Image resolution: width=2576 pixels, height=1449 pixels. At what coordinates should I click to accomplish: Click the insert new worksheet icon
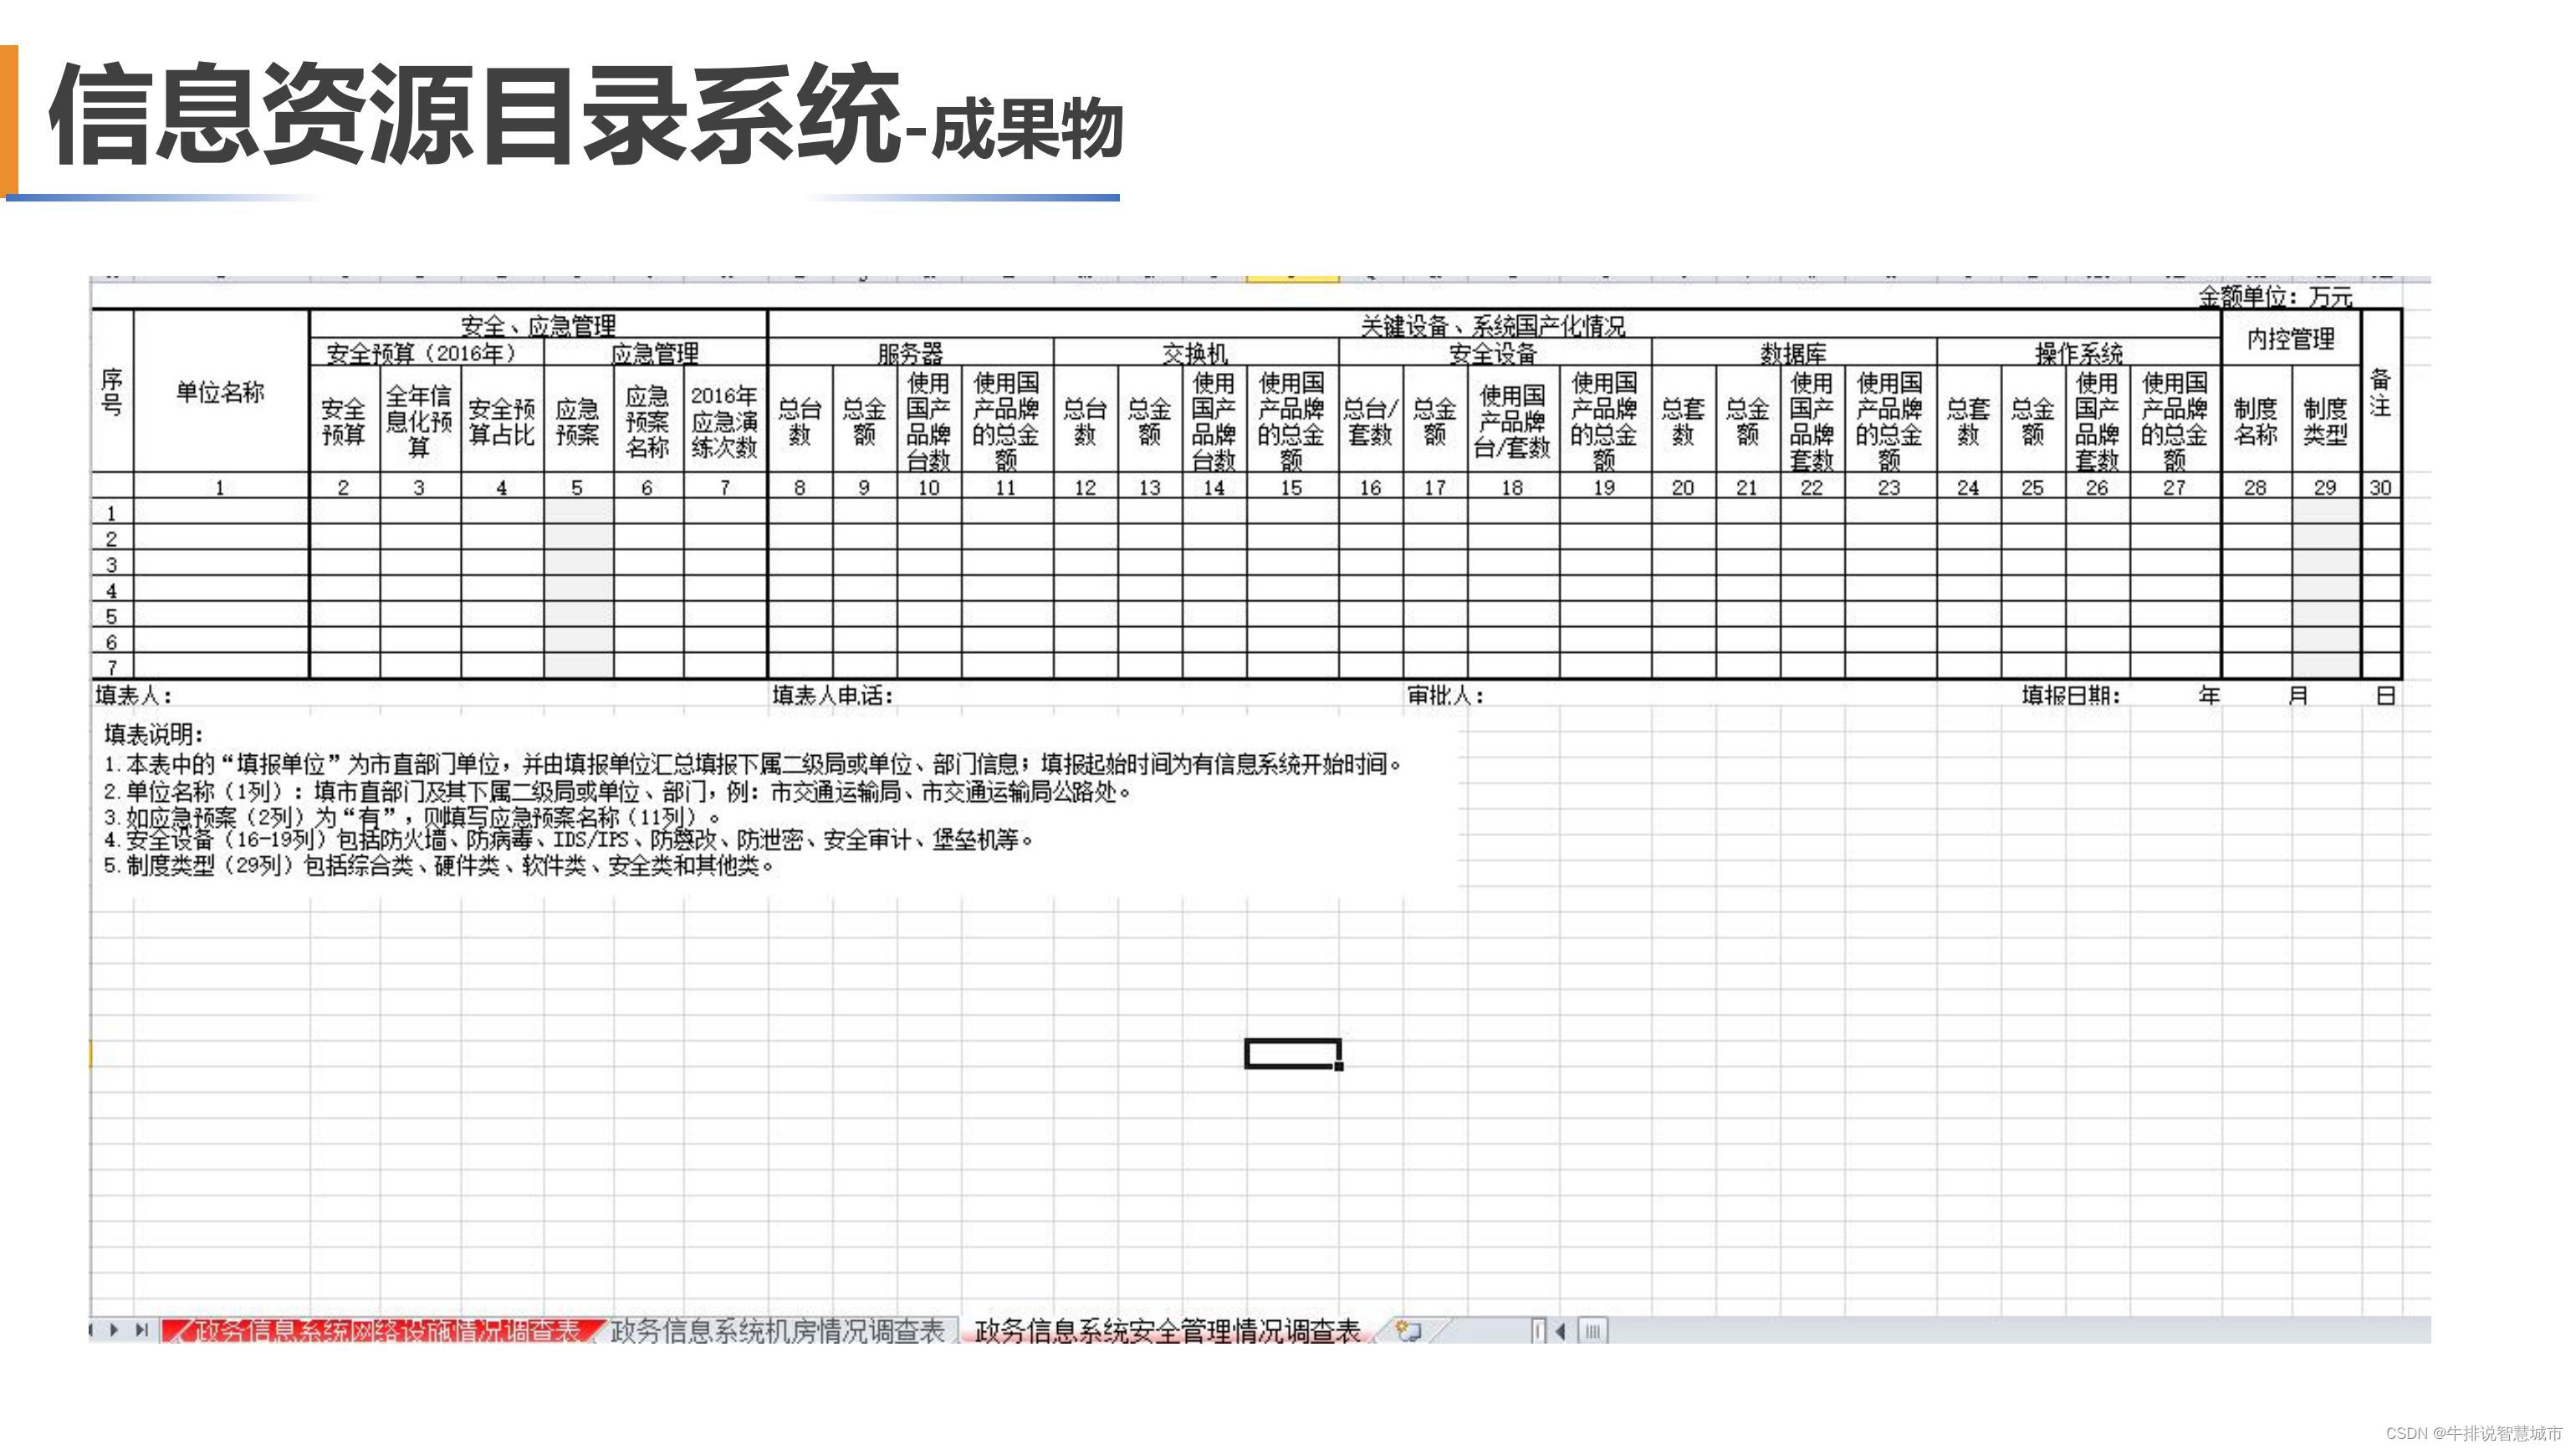(x=1409, y=1330)
